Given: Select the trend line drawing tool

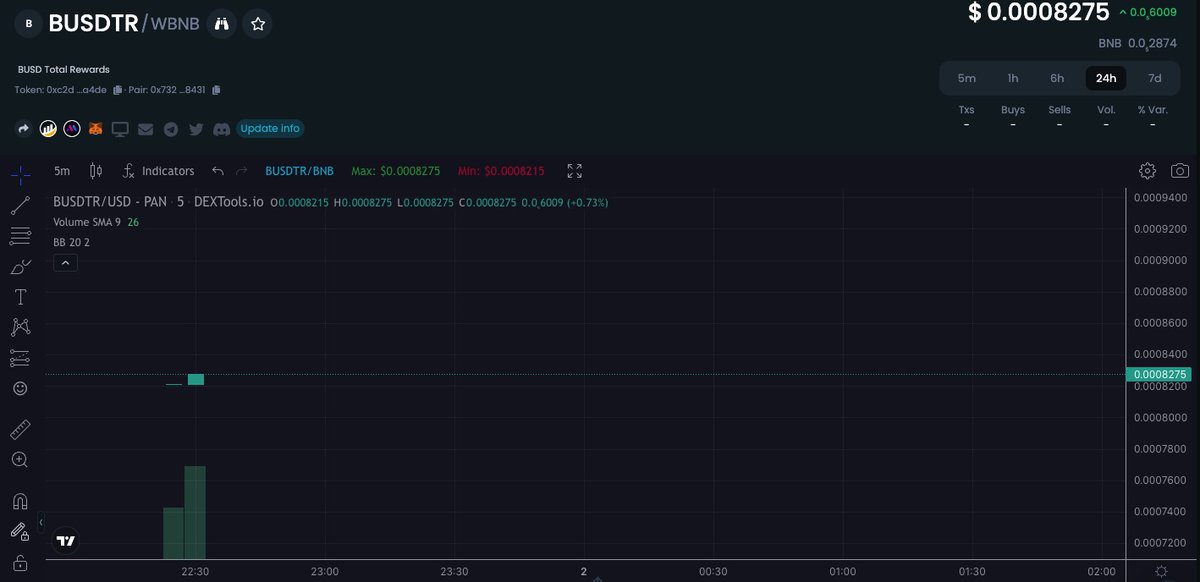Looking at the screenshot, I should (x=20, y=206).
